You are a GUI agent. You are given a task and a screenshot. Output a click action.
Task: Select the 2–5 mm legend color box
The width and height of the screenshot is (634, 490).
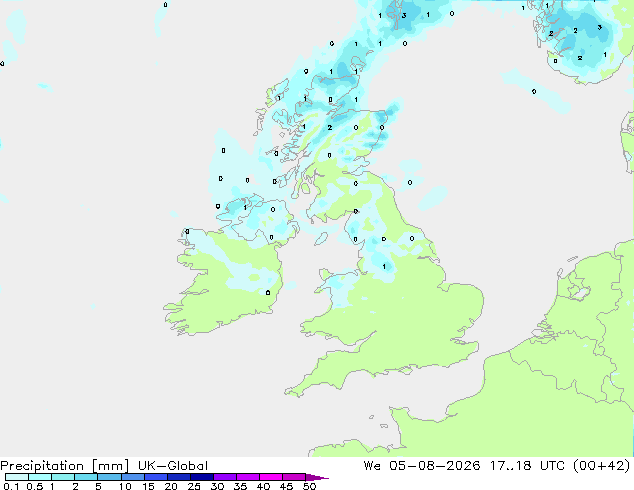(86, 477)
